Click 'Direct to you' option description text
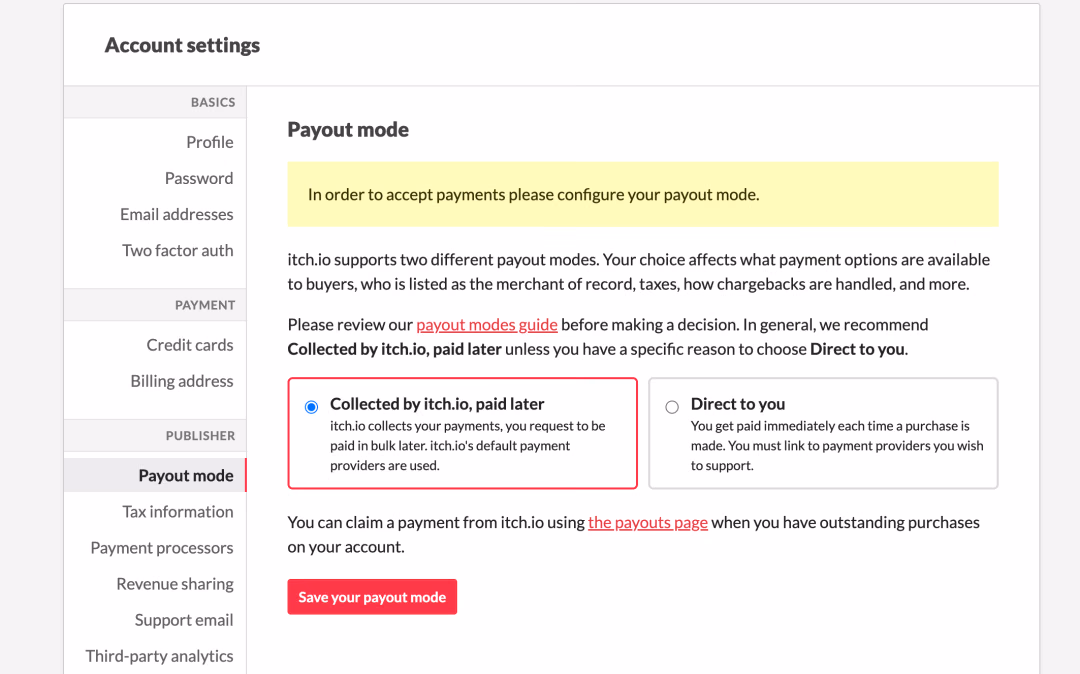The image size is (1080, 674). tap(837, 445)
